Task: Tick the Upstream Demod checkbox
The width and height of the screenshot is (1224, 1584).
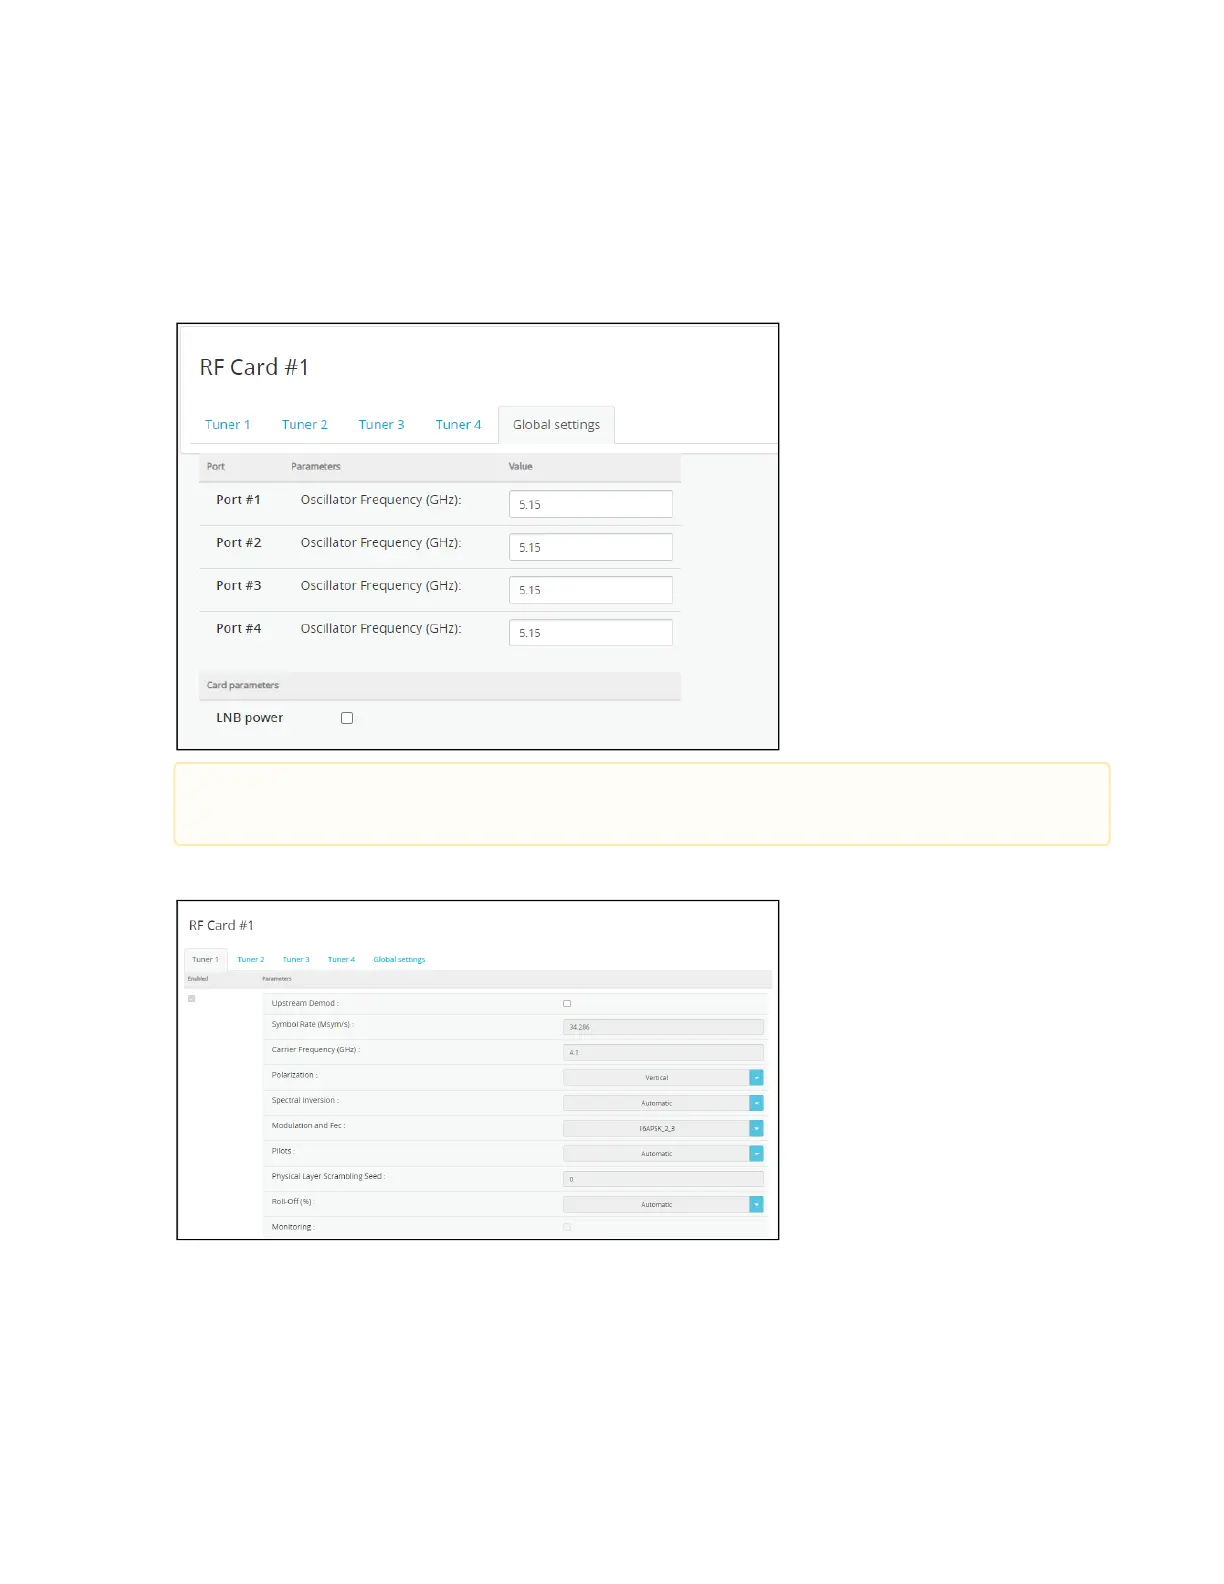Action: point(567,1004)
